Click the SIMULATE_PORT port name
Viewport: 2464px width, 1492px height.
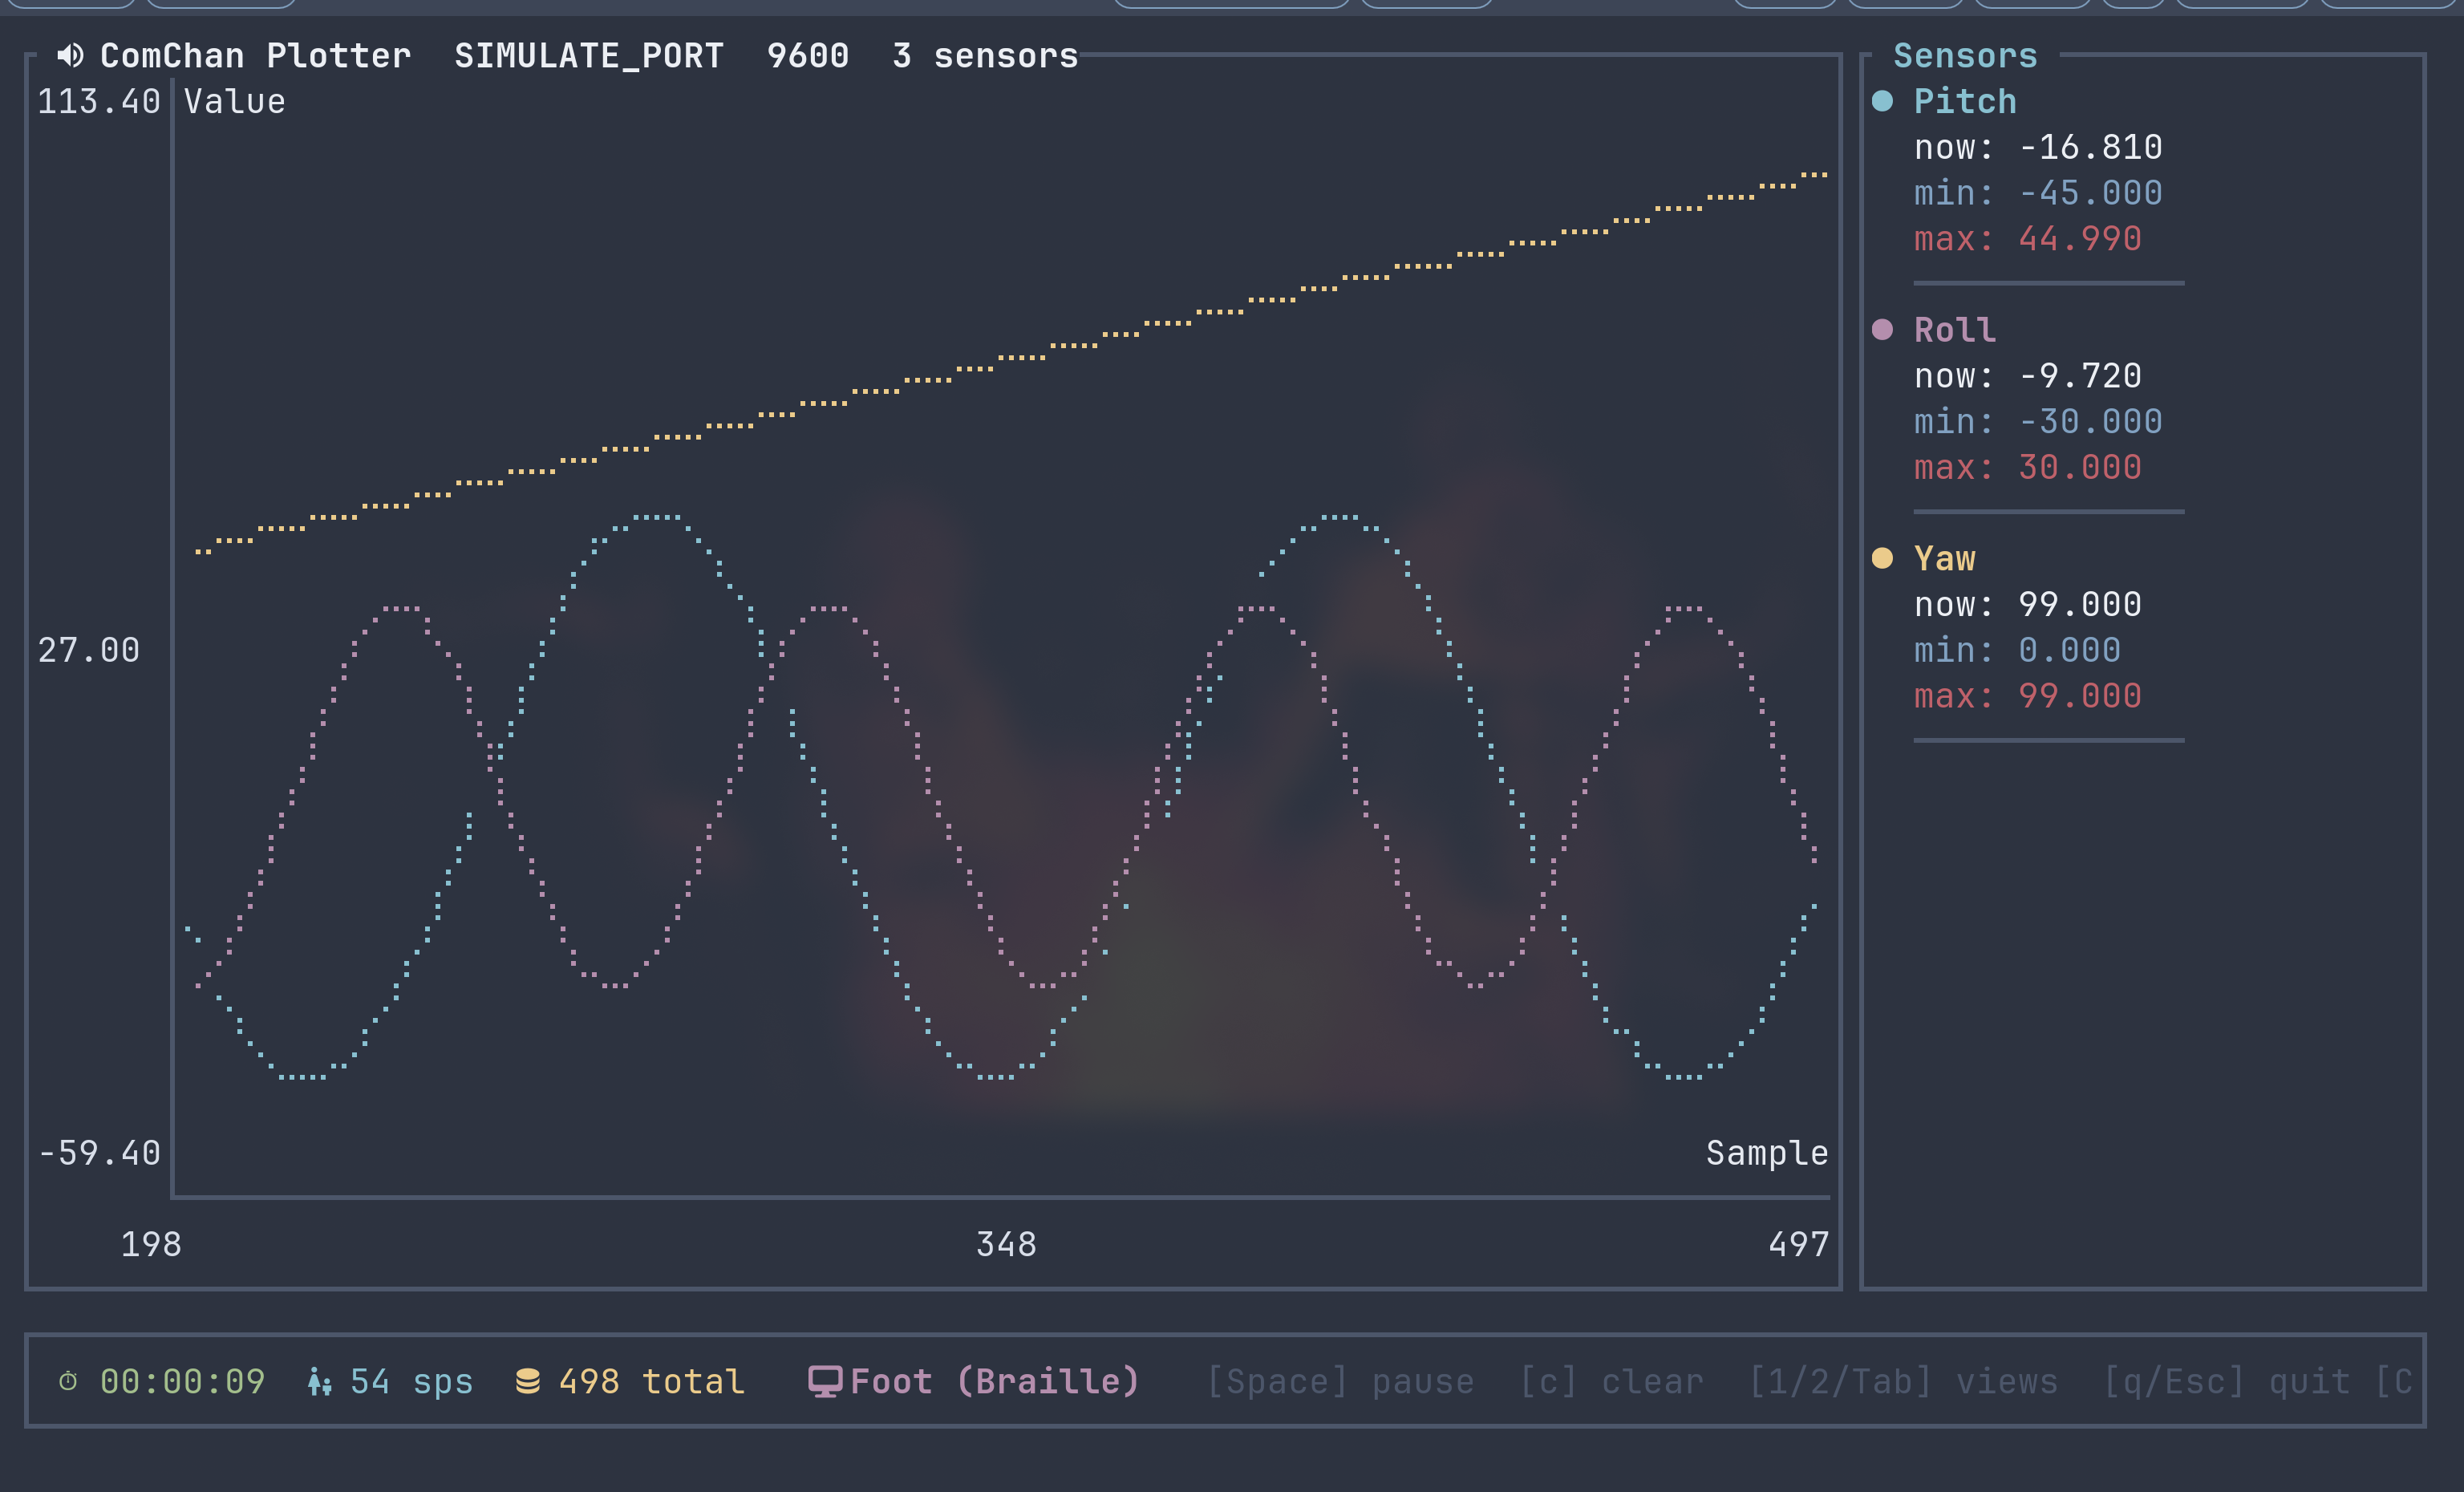pyautogui.click(x=589, y=55)
